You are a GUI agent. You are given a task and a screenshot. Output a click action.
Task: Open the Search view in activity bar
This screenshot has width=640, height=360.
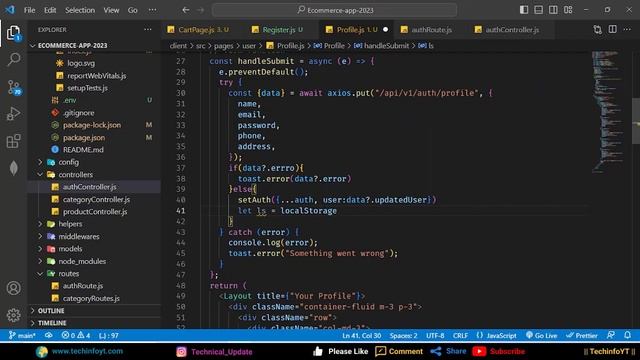click(13, 60)
